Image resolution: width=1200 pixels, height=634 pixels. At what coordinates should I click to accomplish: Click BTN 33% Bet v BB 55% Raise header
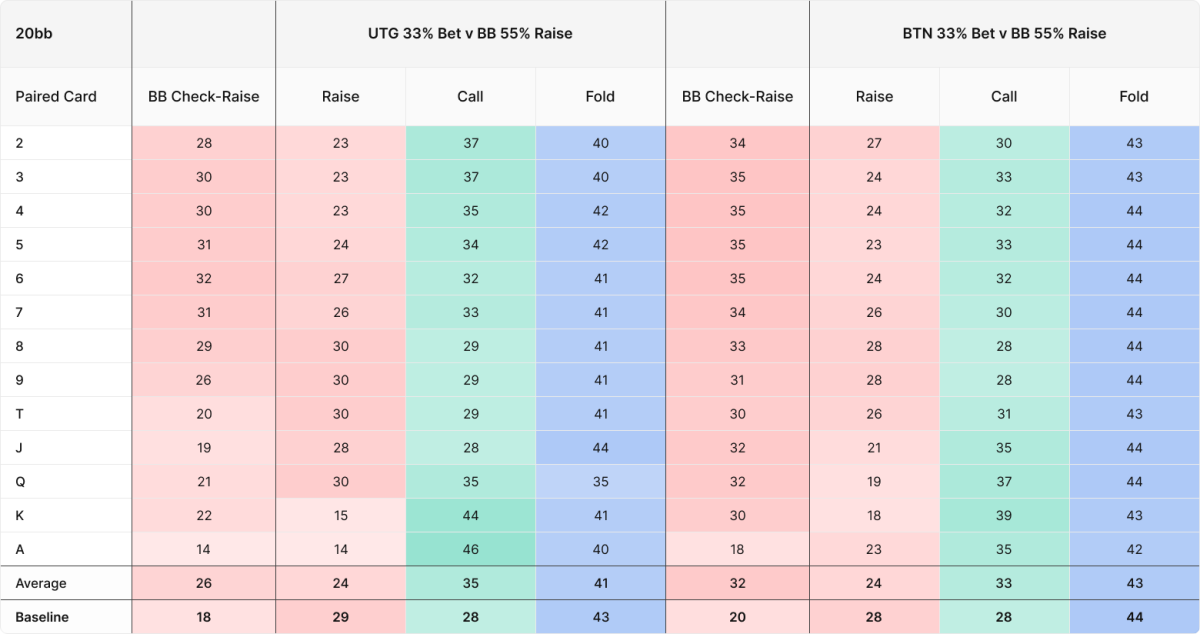tap(1004, 34)
